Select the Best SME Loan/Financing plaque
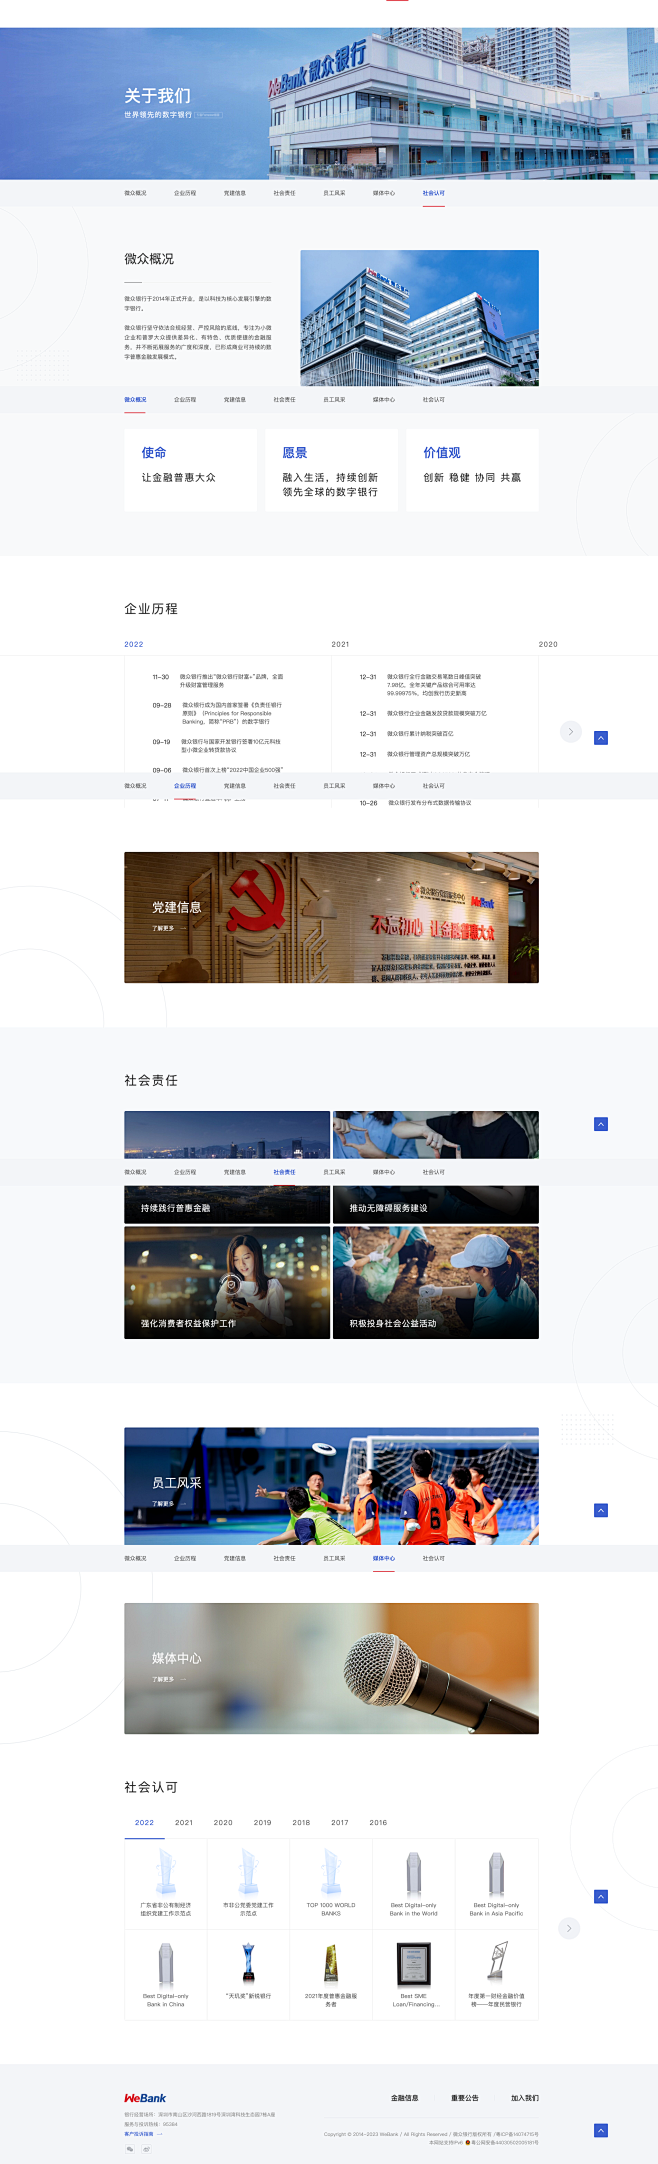The width and height of the screenshot is (658, 2164). (414, 1974)
